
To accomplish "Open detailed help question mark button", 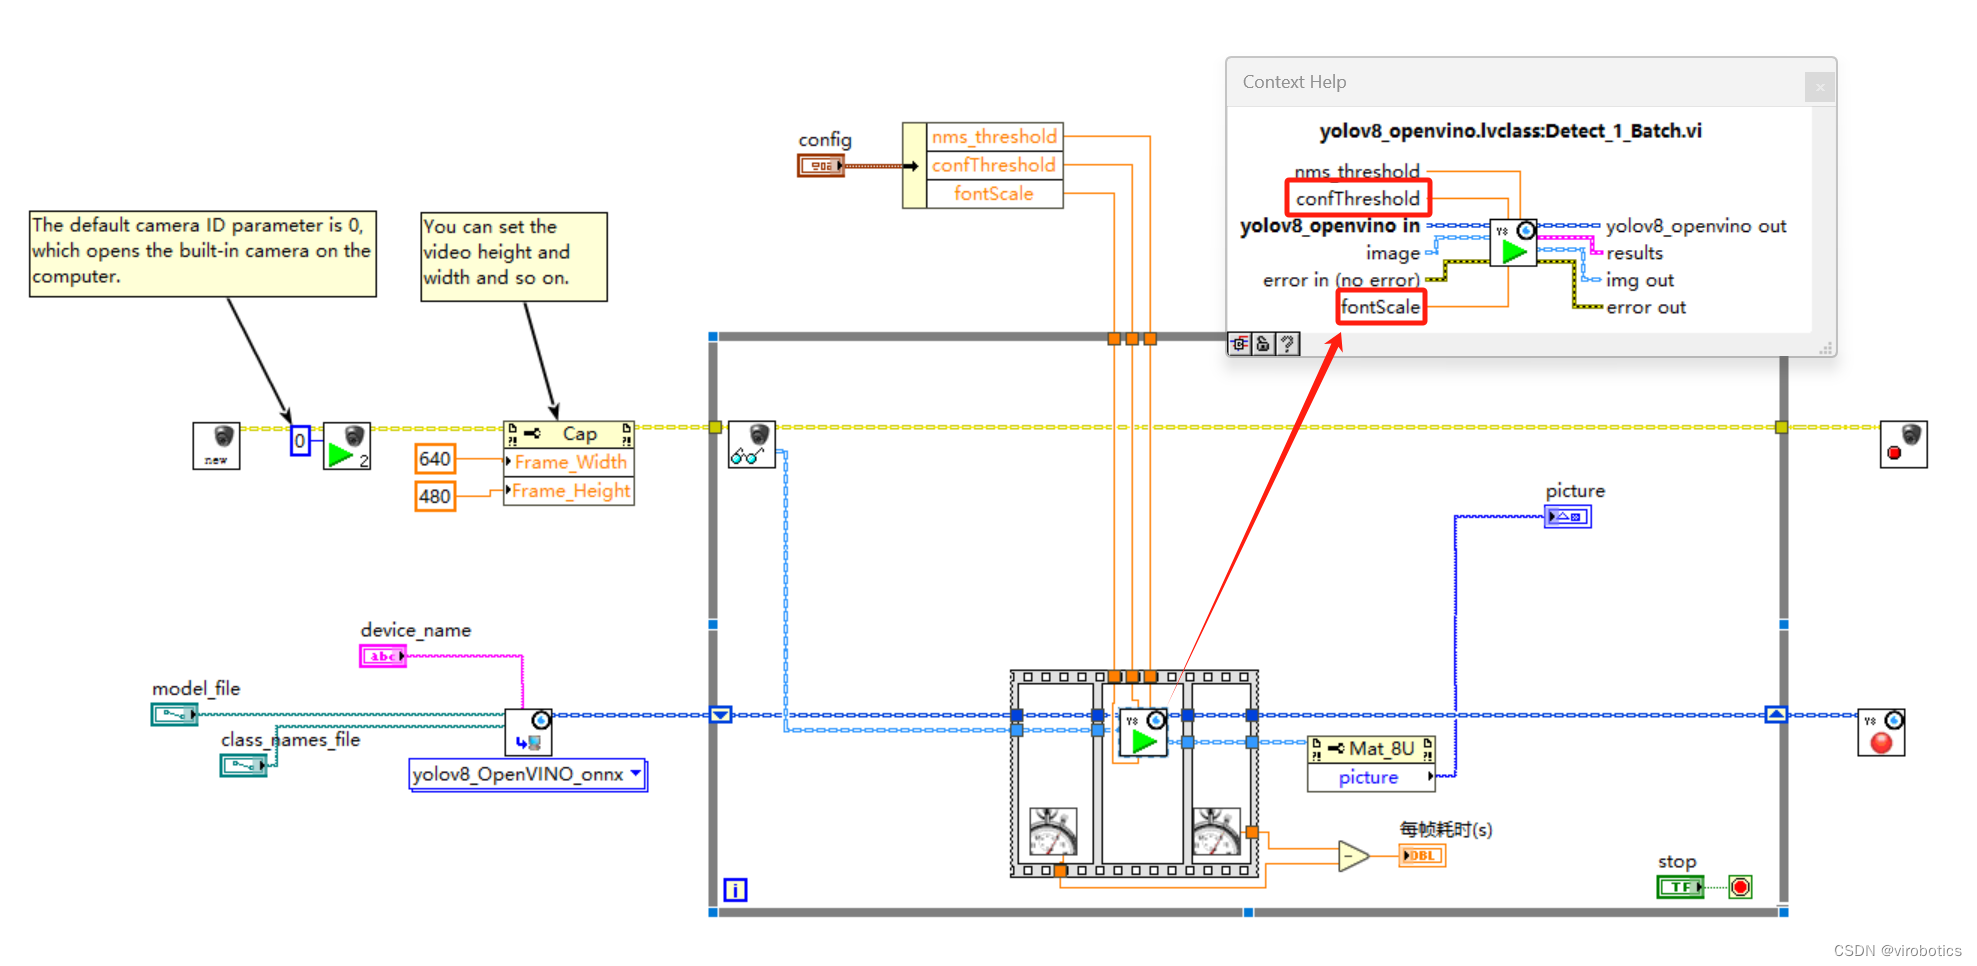I will pyautogui.click(x=1288, y=344).
